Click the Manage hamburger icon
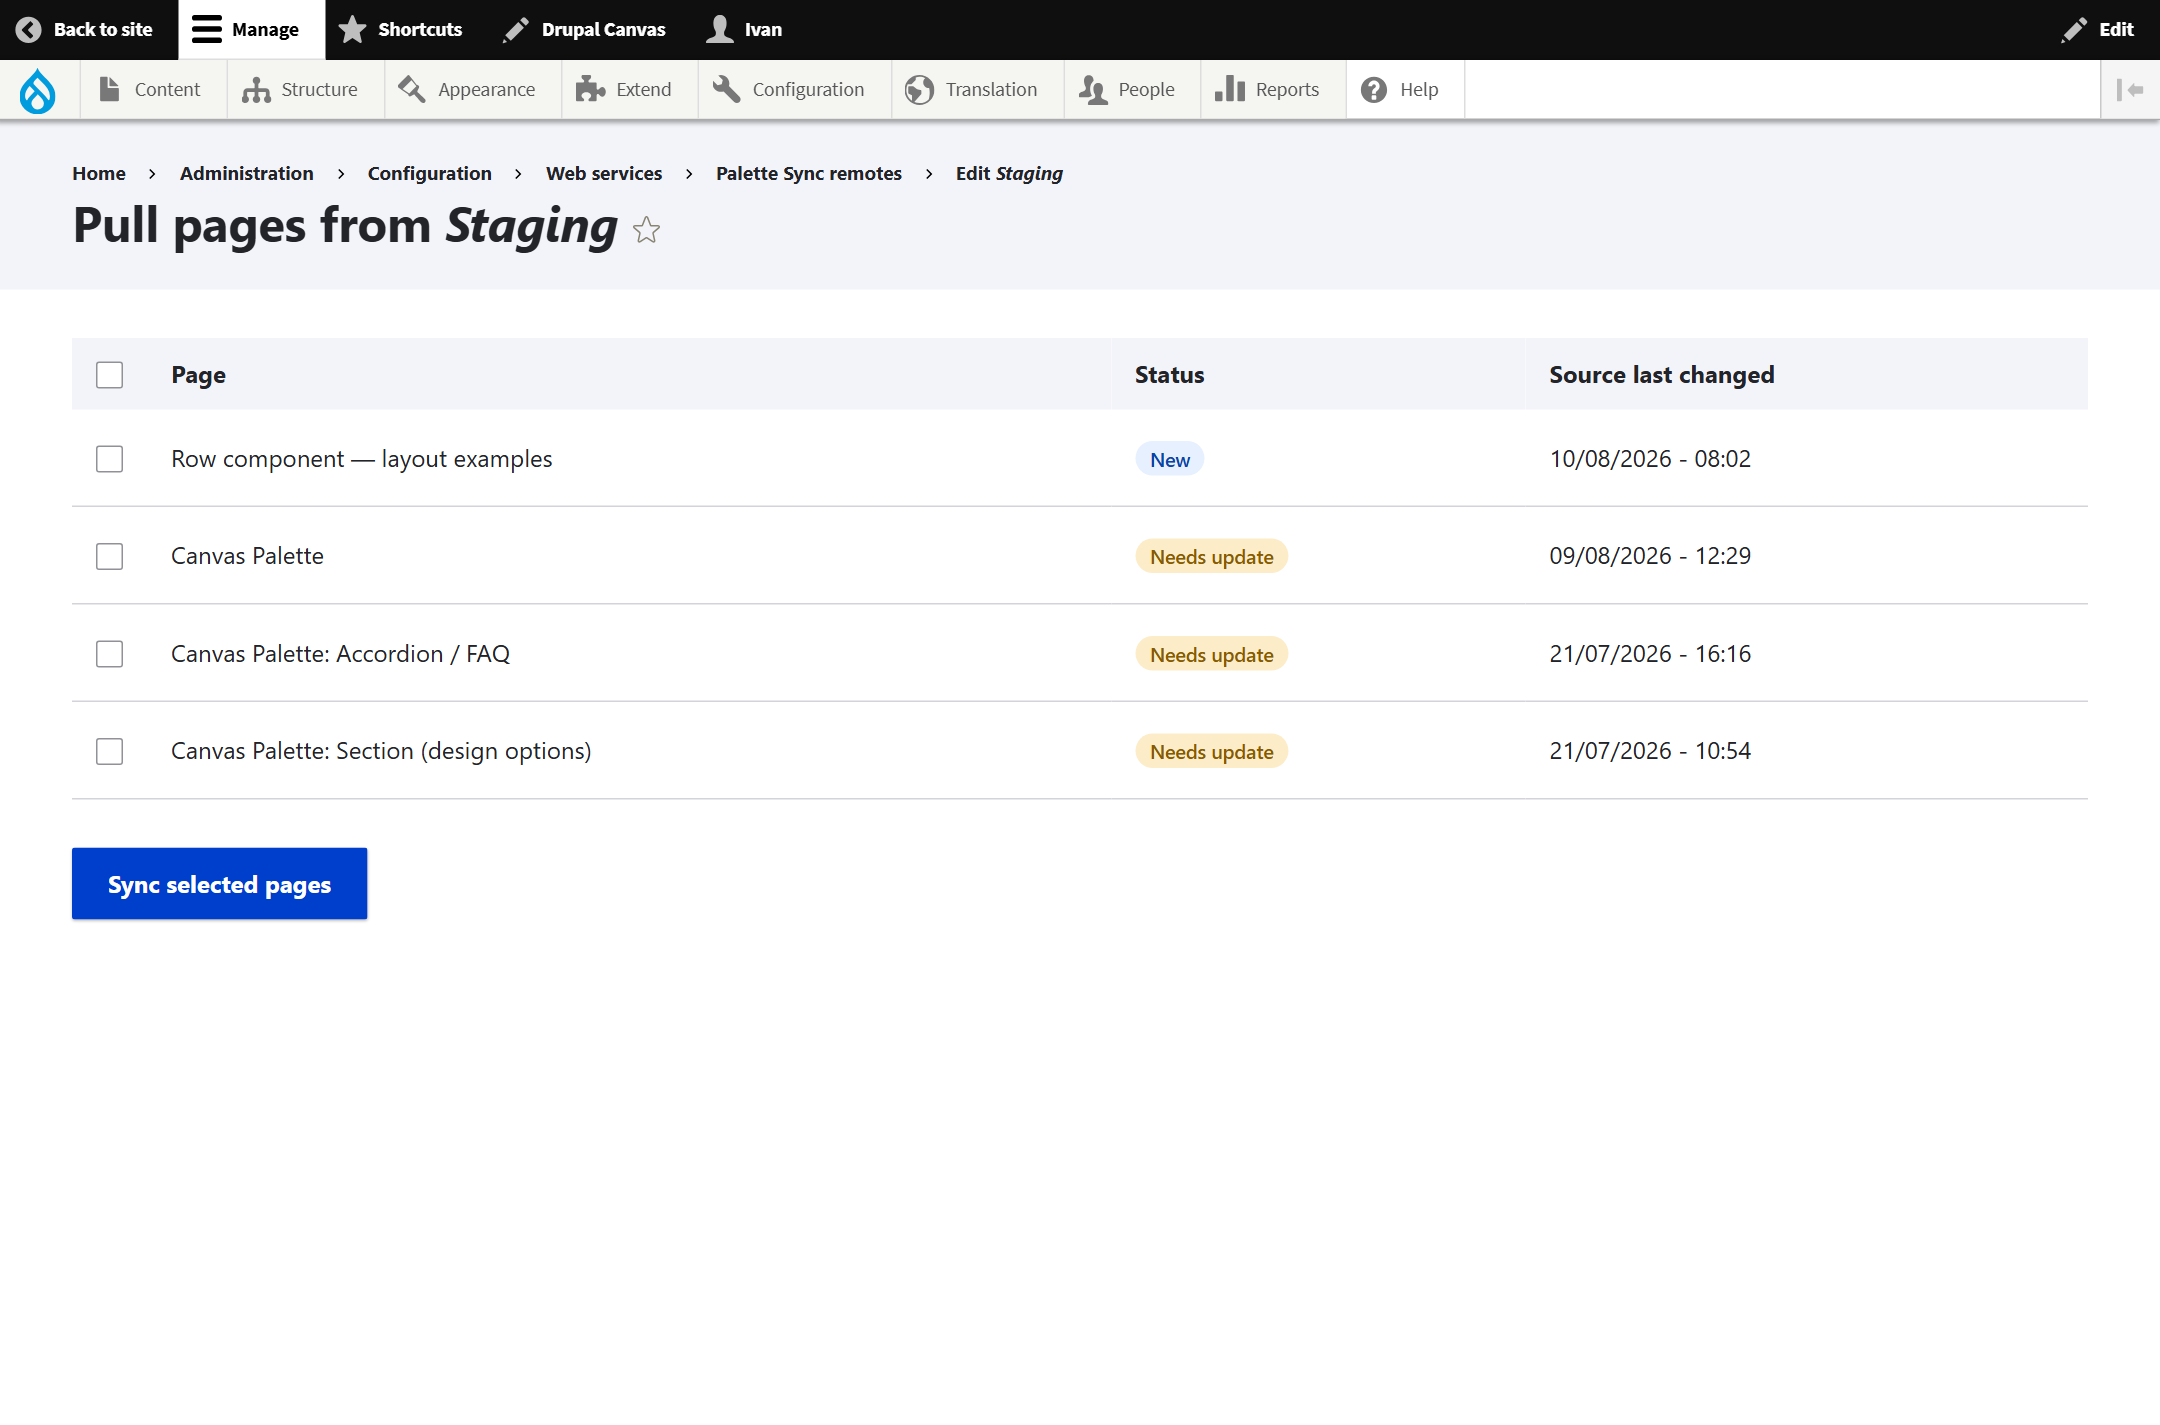The height and width of the screenshot is (1425, 2160). coord(207,30)
